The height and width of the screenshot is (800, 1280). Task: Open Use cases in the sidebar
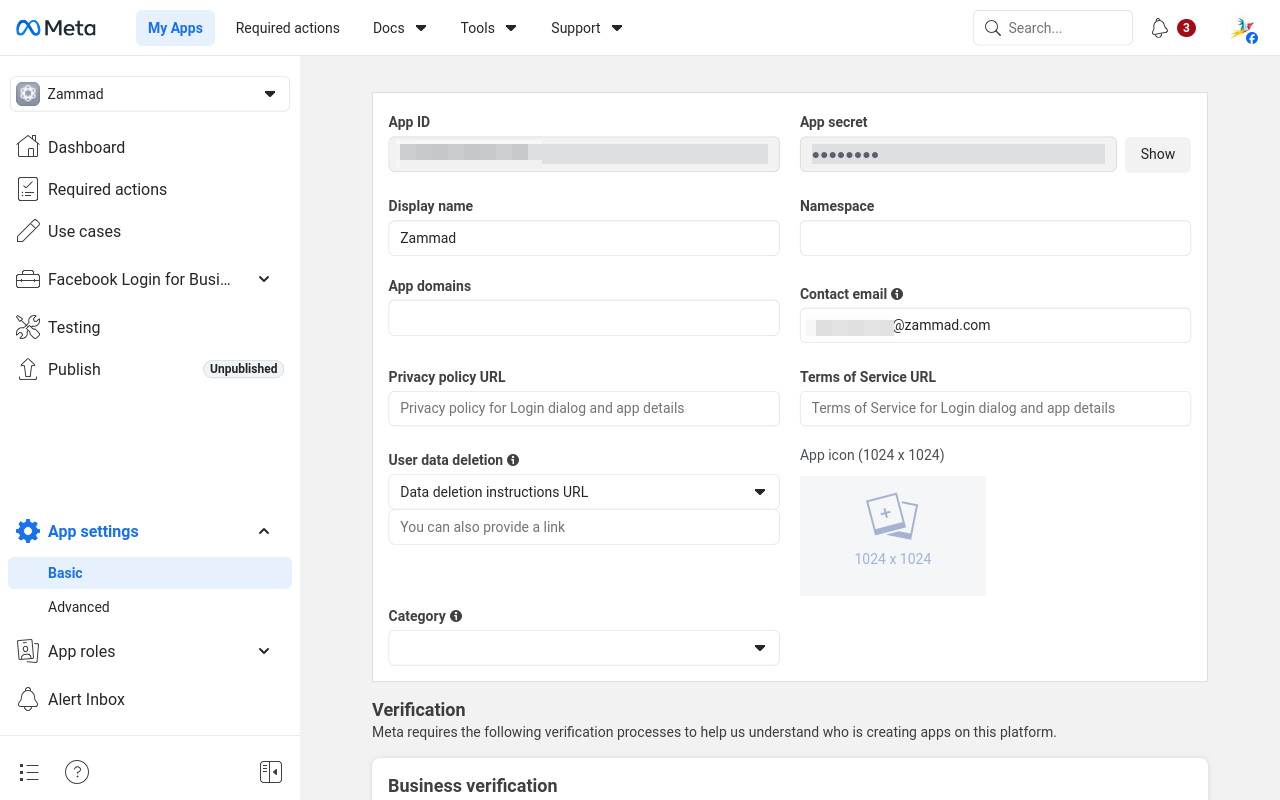point(150,231)
